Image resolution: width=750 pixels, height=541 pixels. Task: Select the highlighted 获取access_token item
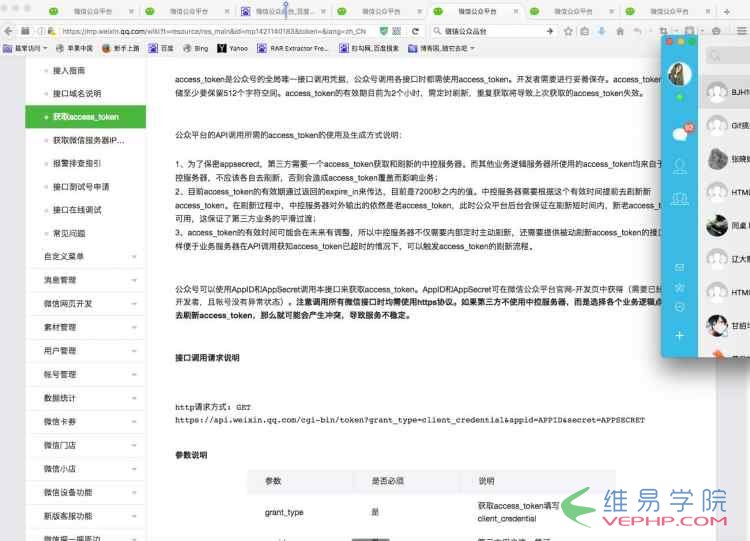click(86, 117)
